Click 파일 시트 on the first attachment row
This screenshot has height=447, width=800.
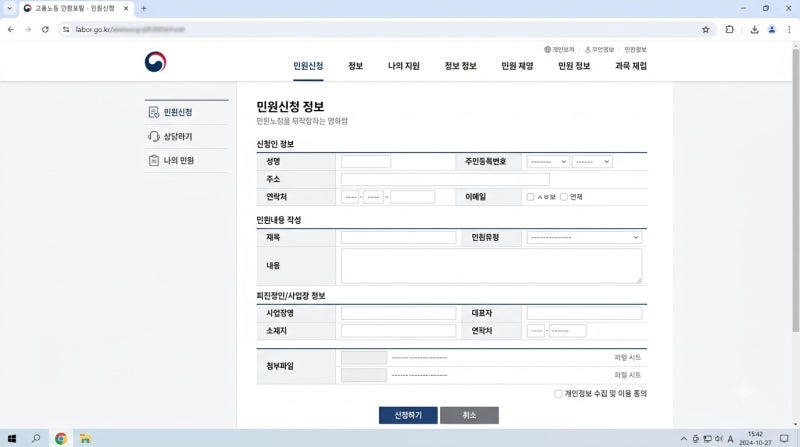[628, 358]
